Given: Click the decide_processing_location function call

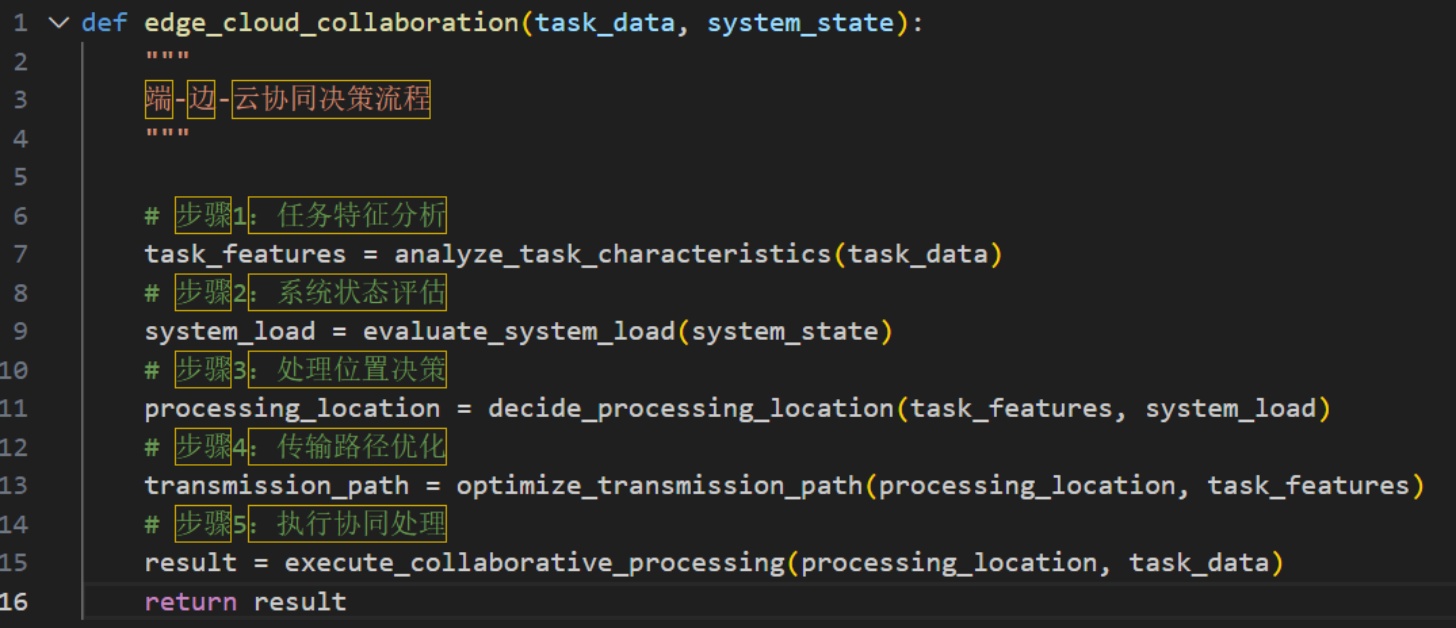Looking at the screenshot, I should (689, 409).
